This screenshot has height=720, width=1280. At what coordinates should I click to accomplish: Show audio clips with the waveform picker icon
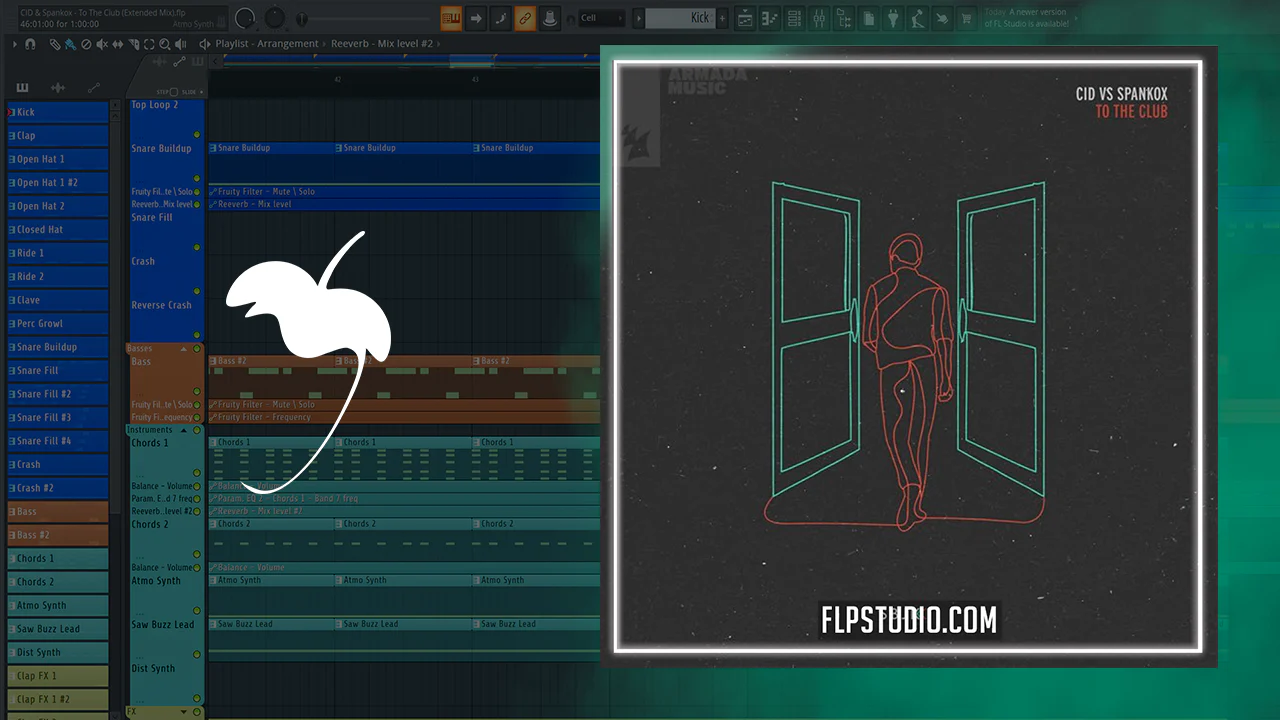point(58,88)
